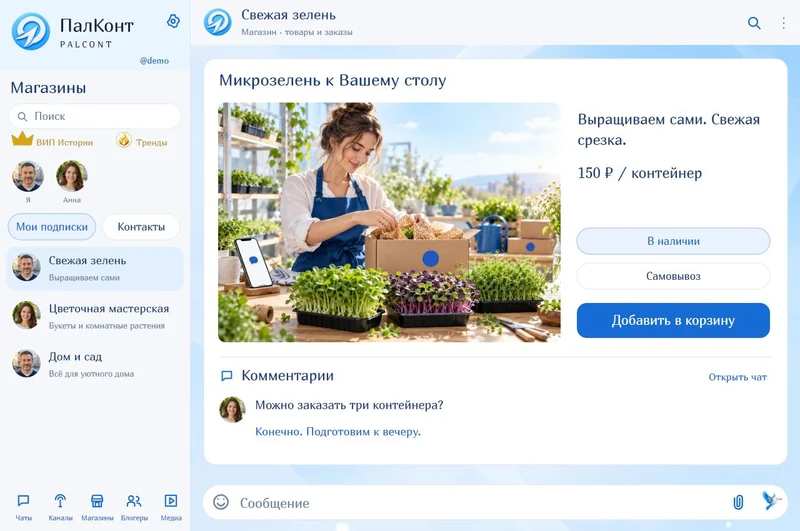The height and width of the screenshot is (531, 800).
Task: Click the flame Тренды icon
Action: [x=124, y=140]
